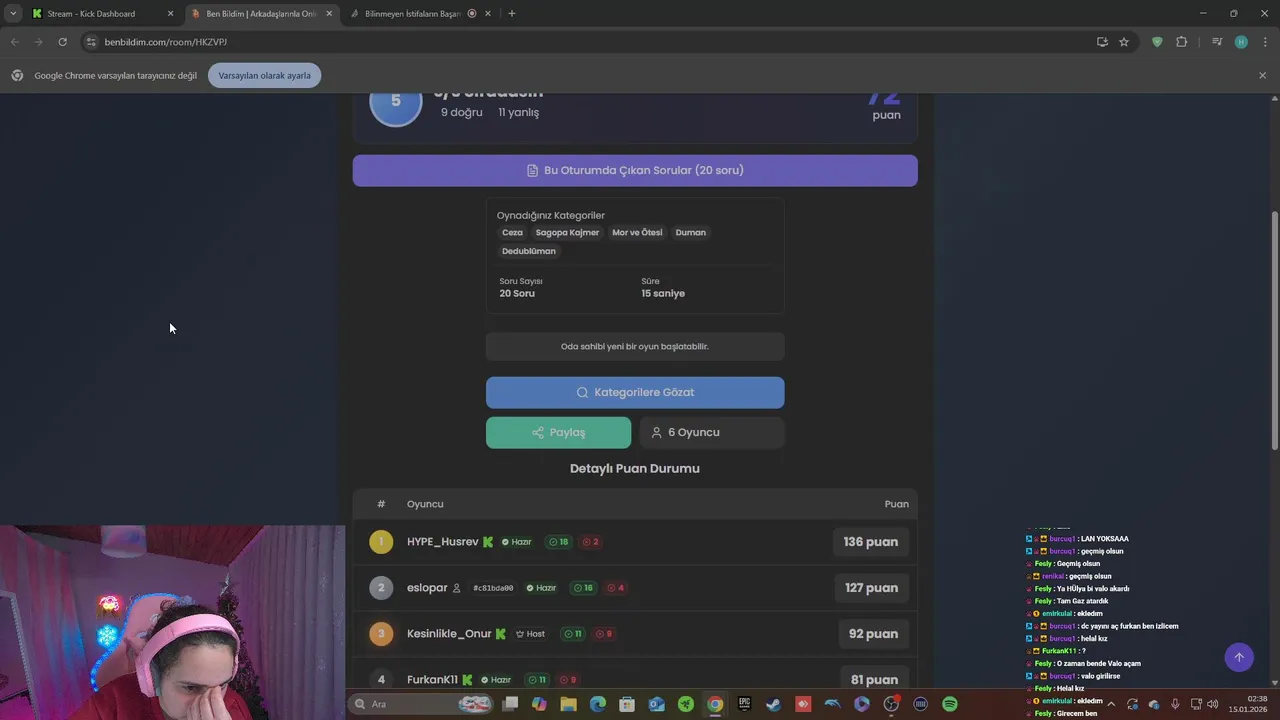1280x720 pixels.
Task: Open the green shield extension
Action: click(x=1157, y=42)
